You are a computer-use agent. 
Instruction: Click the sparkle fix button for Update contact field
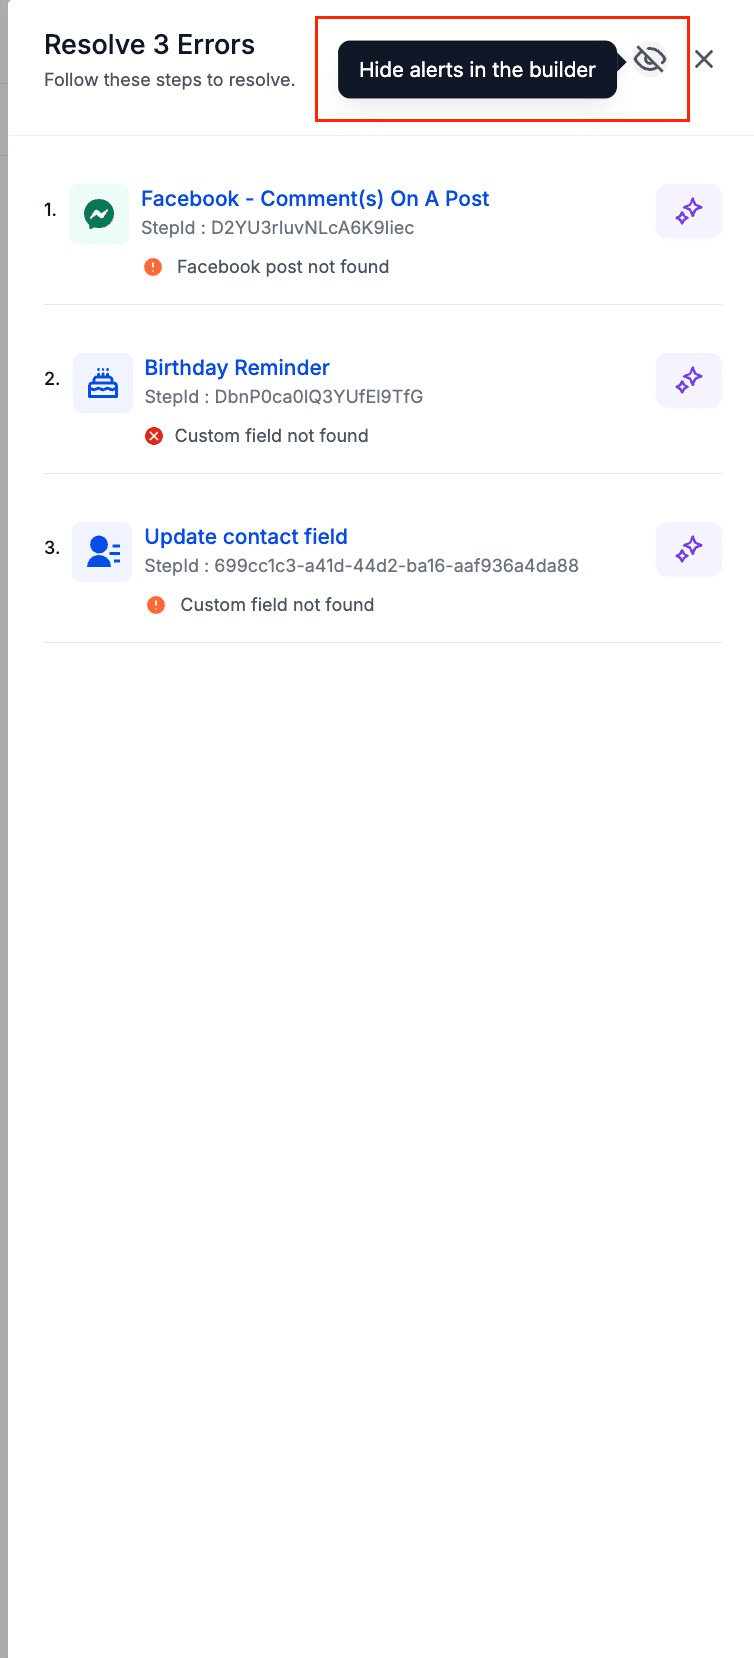click(689, 549)
